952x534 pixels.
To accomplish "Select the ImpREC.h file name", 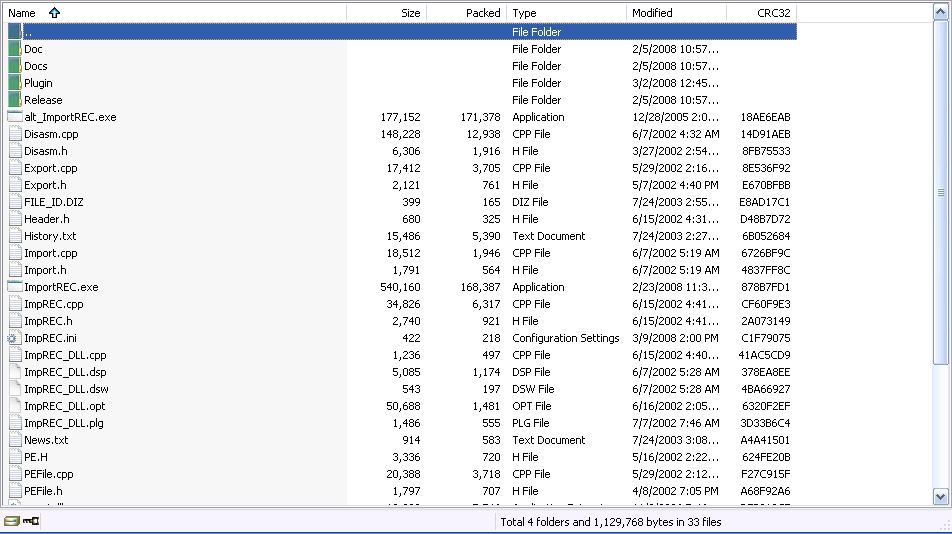I will click(48, 321).
